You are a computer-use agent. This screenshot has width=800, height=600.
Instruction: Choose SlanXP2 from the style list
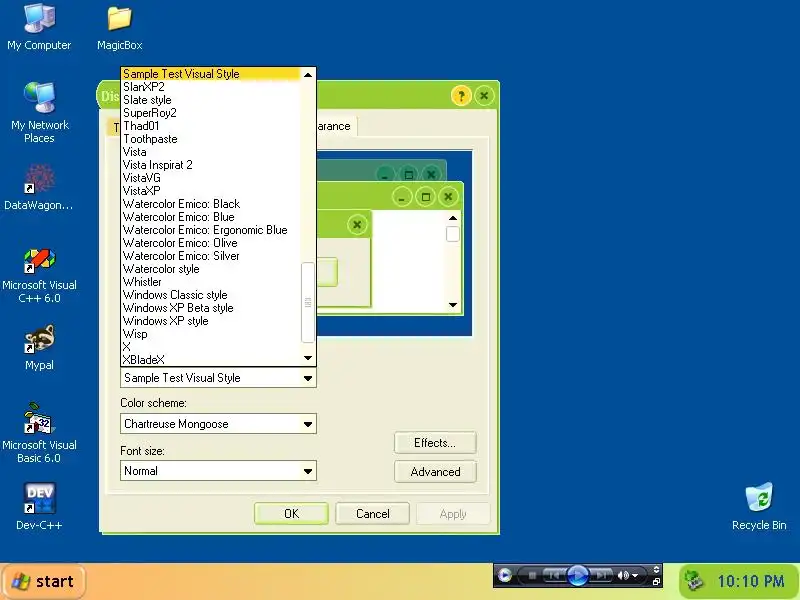tap(211, 87)
